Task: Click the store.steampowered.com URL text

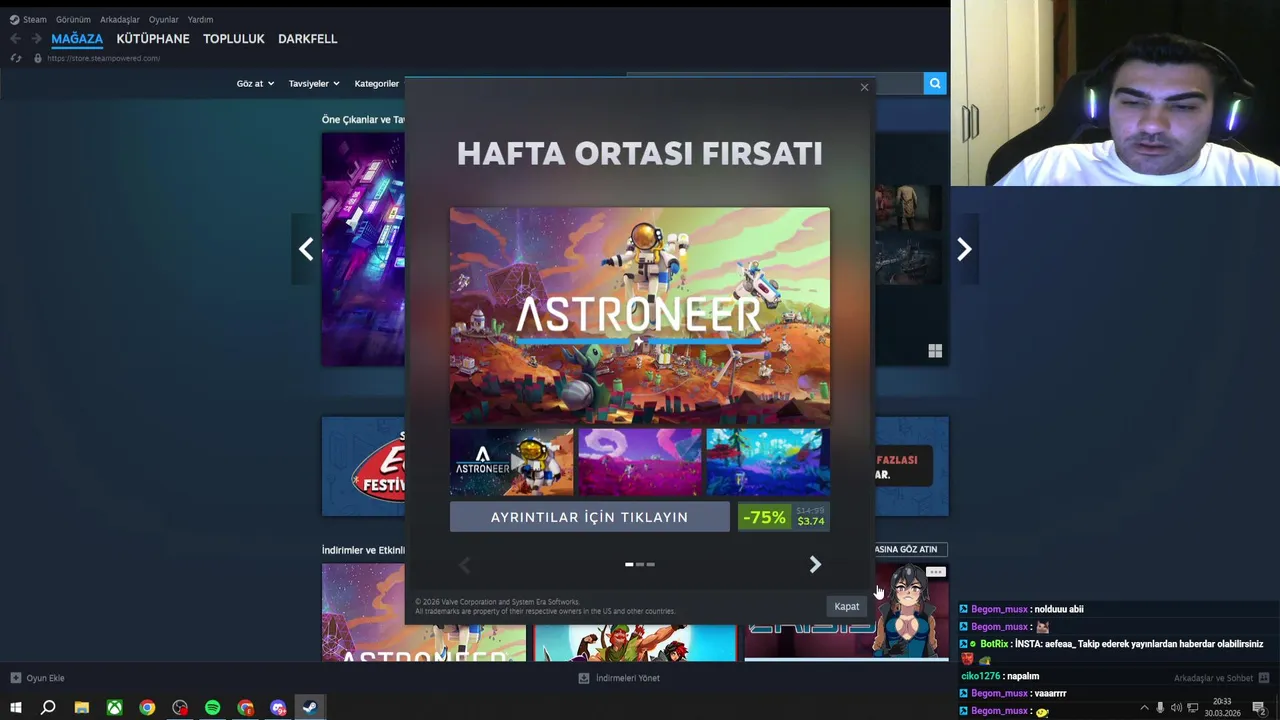Action: click(x=103, y=58)
